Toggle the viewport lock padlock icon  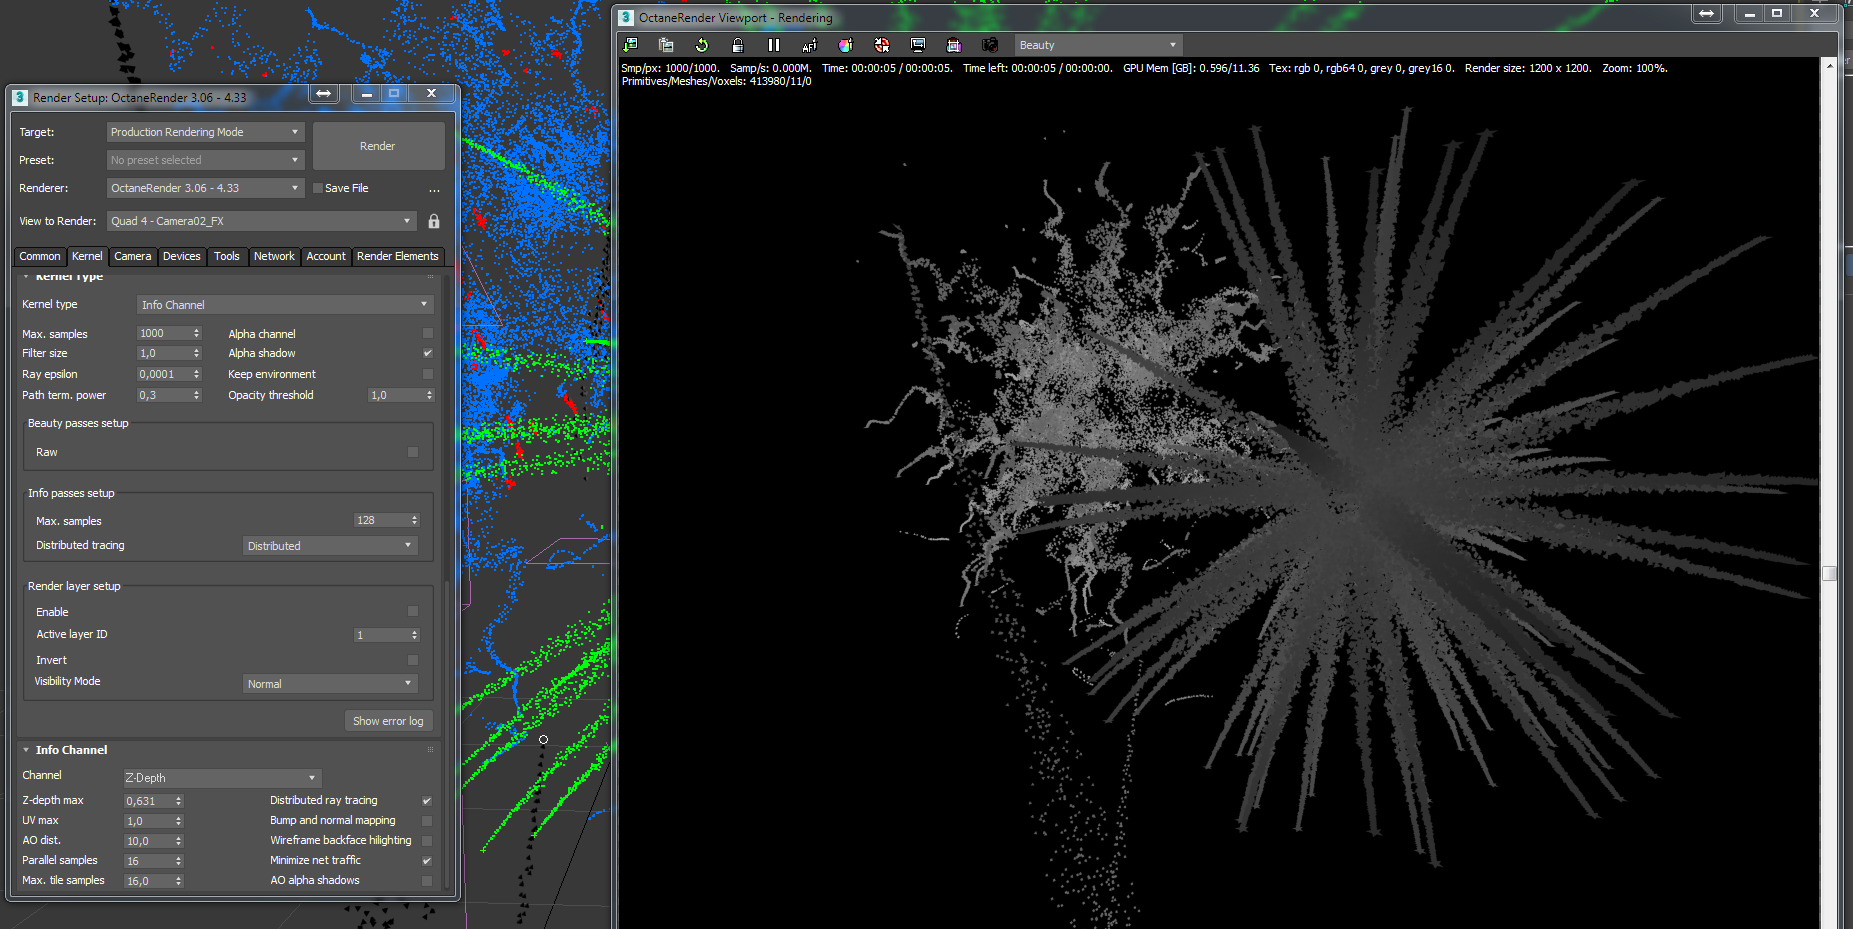click(738, 45)
